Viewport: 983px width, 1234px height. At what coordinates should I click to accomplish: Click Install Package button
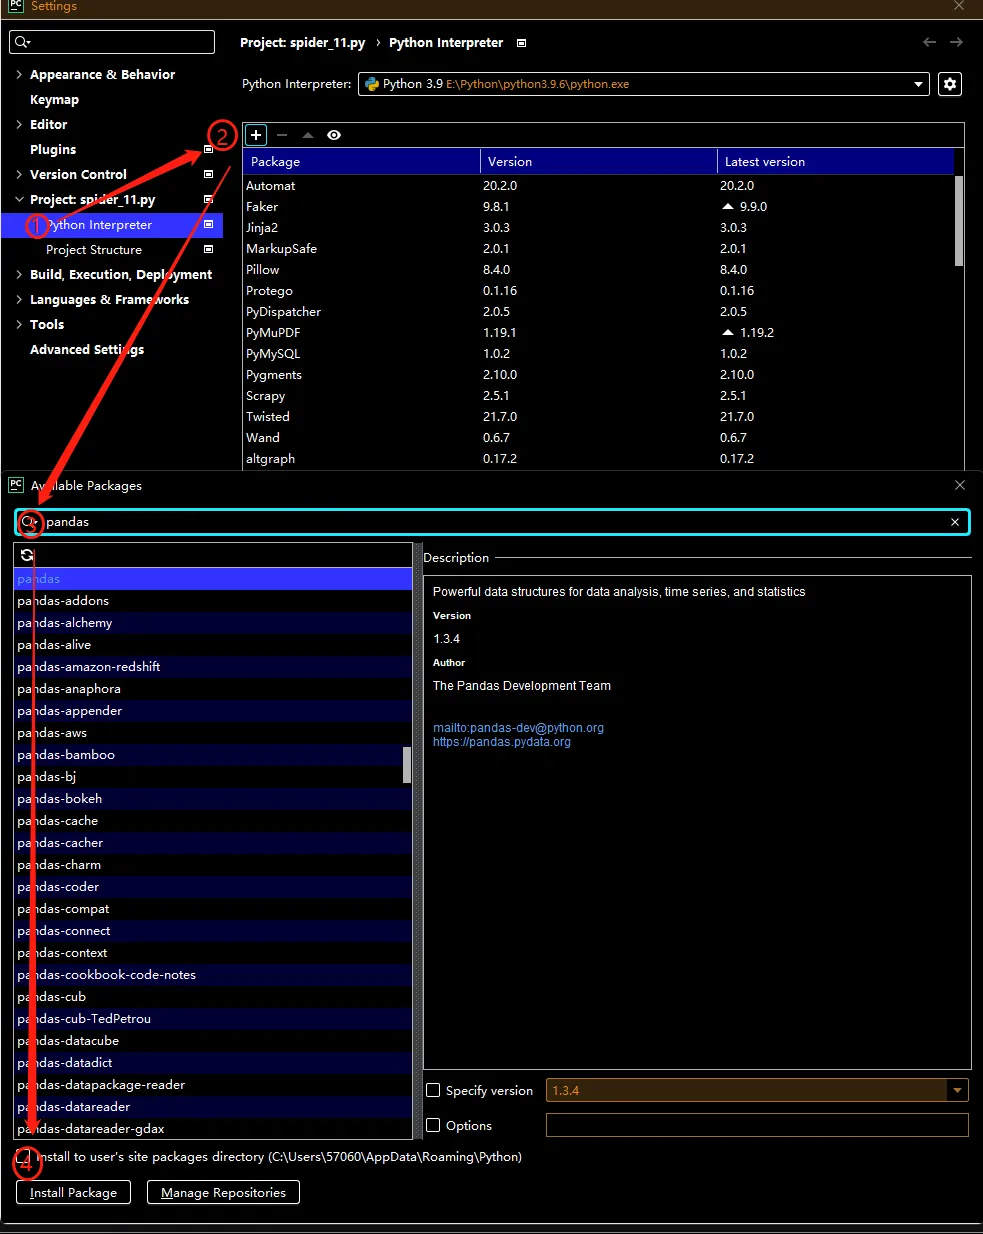pos(73,1192)
